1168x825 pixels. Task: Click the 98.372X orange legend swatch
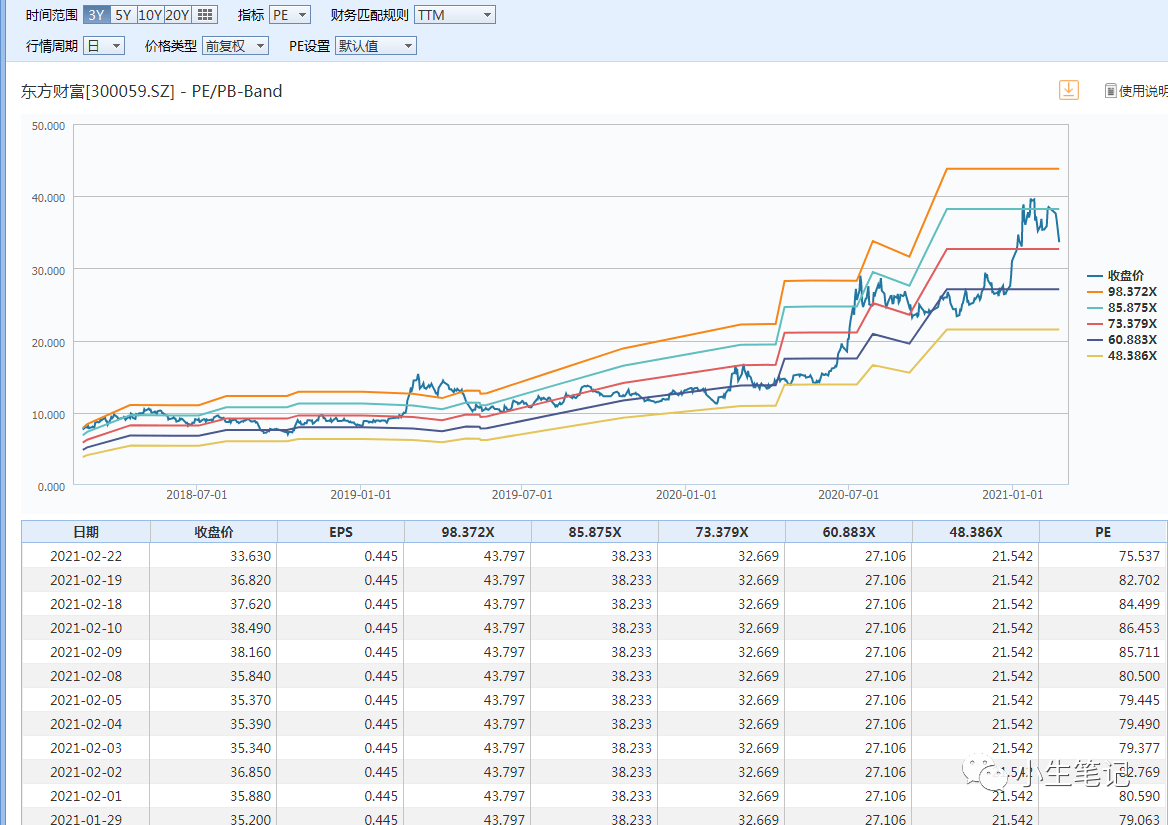pyautogui.click(x=1095, y=291)
